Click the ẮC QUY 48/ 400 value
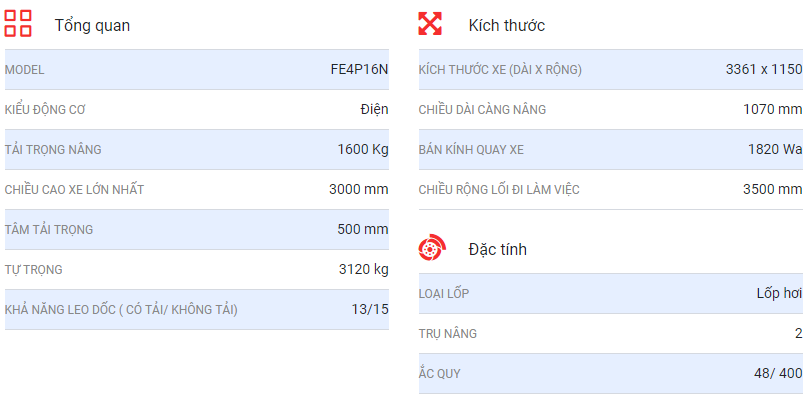 [x=778, y=374]
